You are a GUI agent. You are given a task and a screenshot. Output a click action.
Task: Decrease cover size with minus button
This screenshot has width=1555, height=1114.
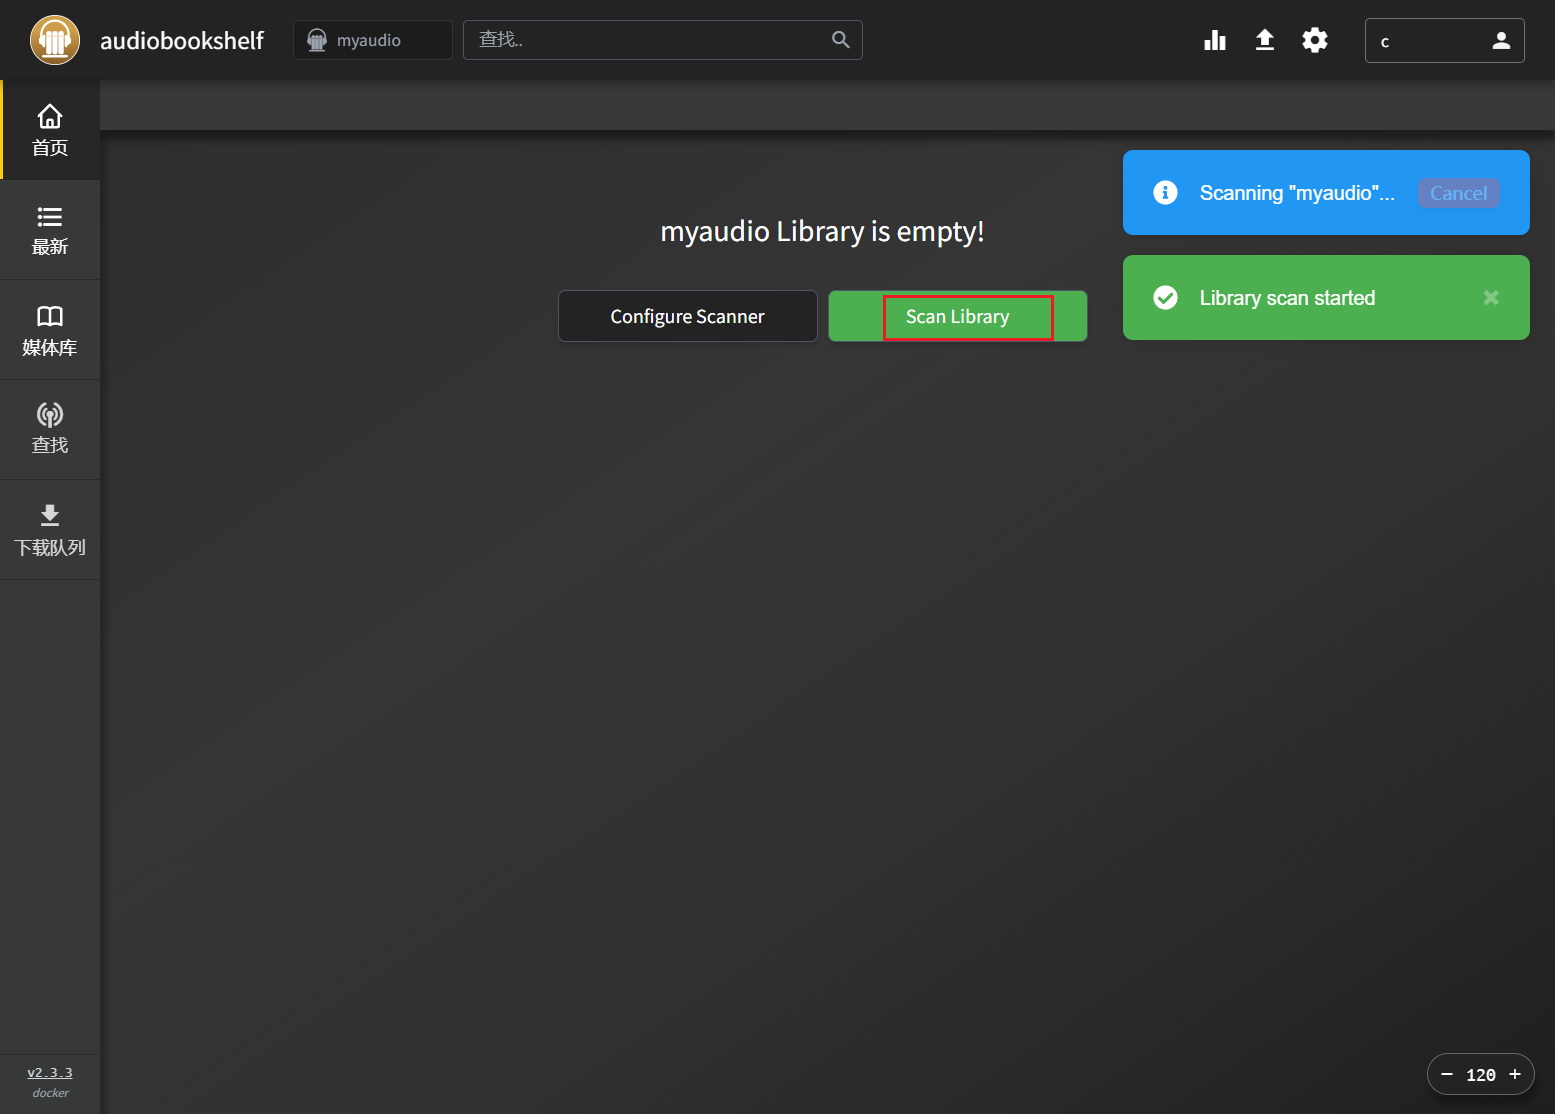[x=1446, y=1074]
